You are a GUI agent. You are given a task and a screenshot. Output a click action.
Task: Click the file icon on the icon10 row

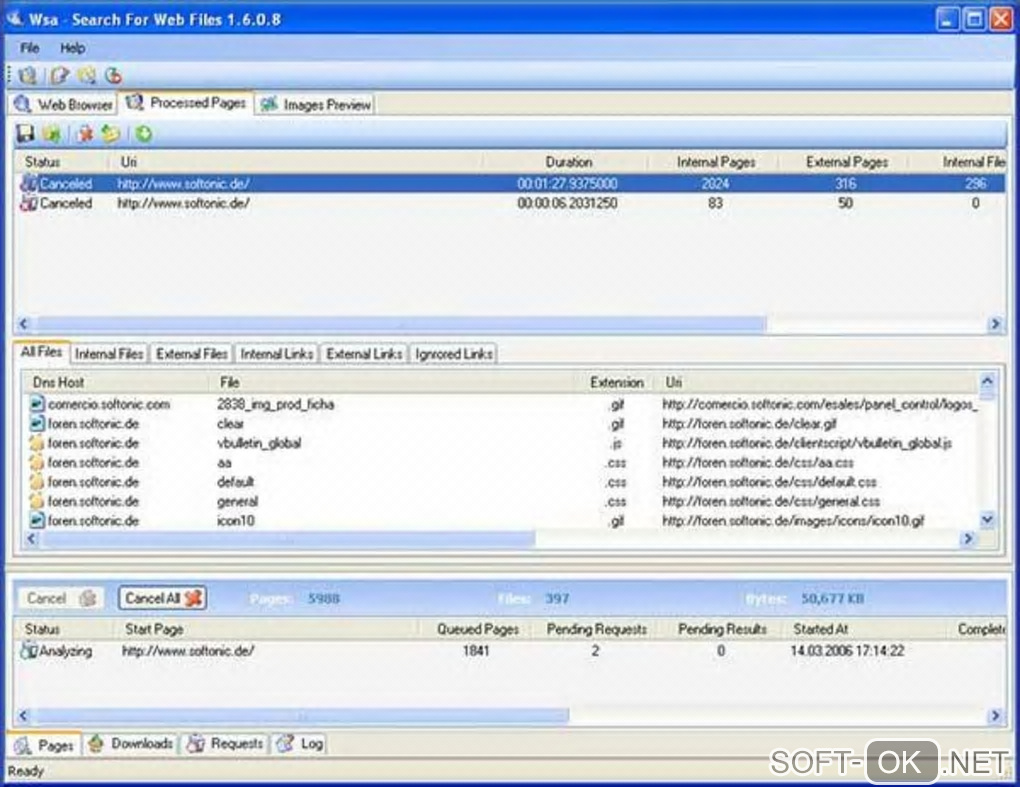point(37,520)
